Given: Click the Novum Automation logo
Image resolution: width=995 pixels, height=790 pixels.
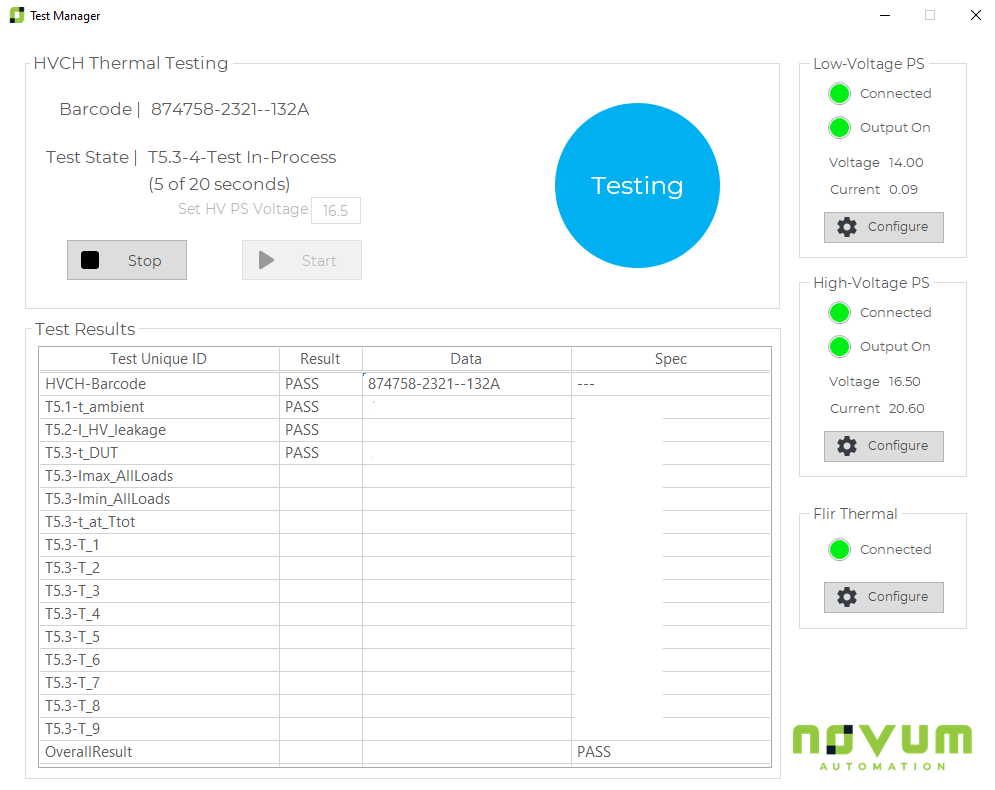Looking at the screenshot, I should pos(882,747).
